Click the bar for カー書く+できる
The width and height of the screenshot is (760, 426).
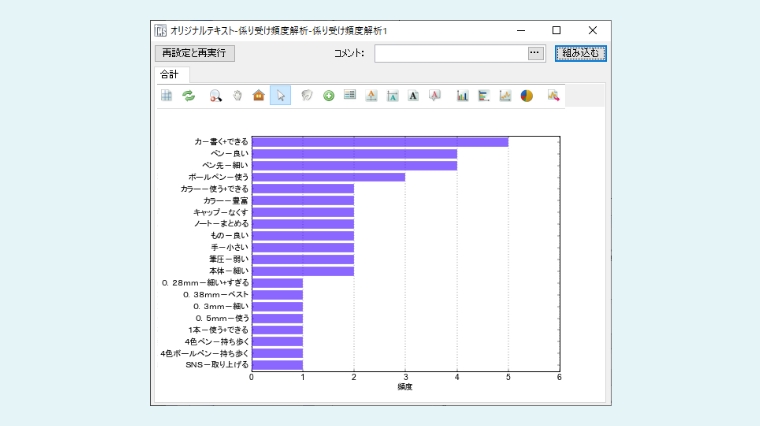click(x=380, y=142)
